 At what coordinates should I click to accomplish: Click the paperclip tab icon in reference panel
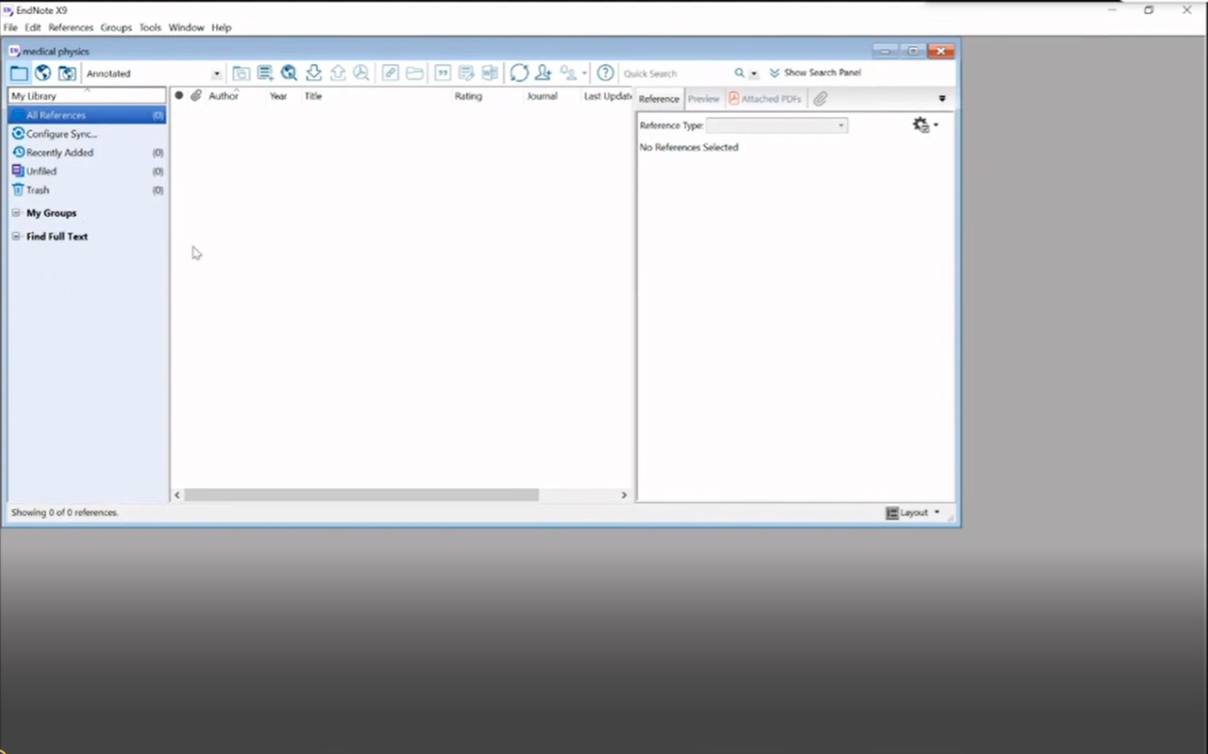pyautogui.click(x=820, y=99)
